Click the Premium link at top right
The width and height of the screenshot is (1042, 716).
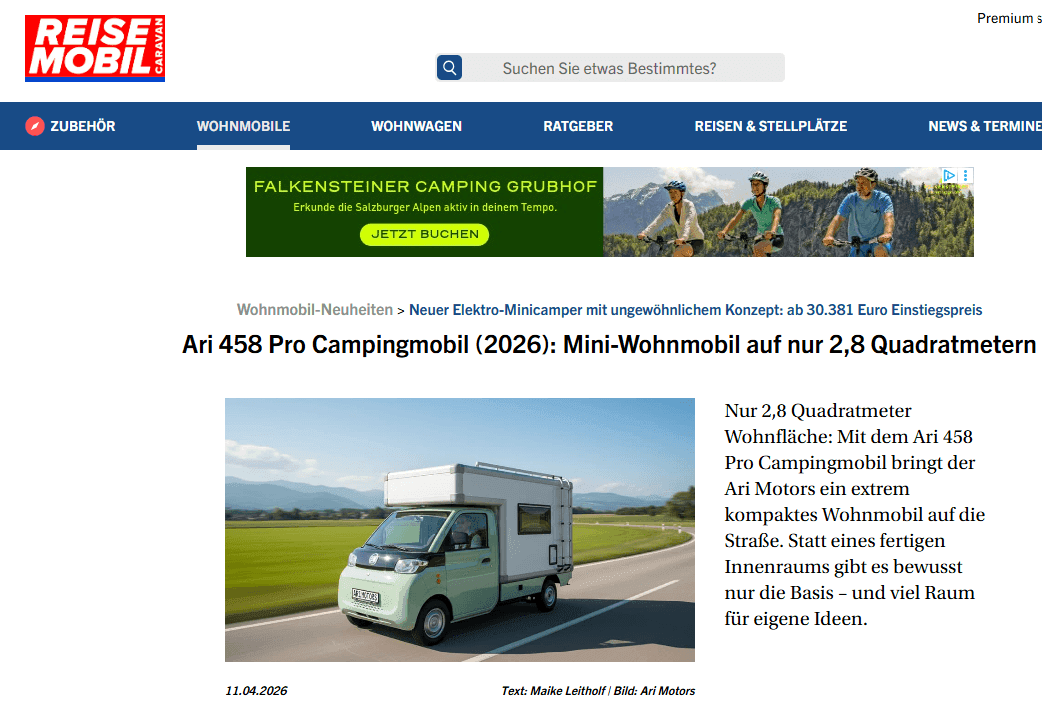coord(1009,19)
